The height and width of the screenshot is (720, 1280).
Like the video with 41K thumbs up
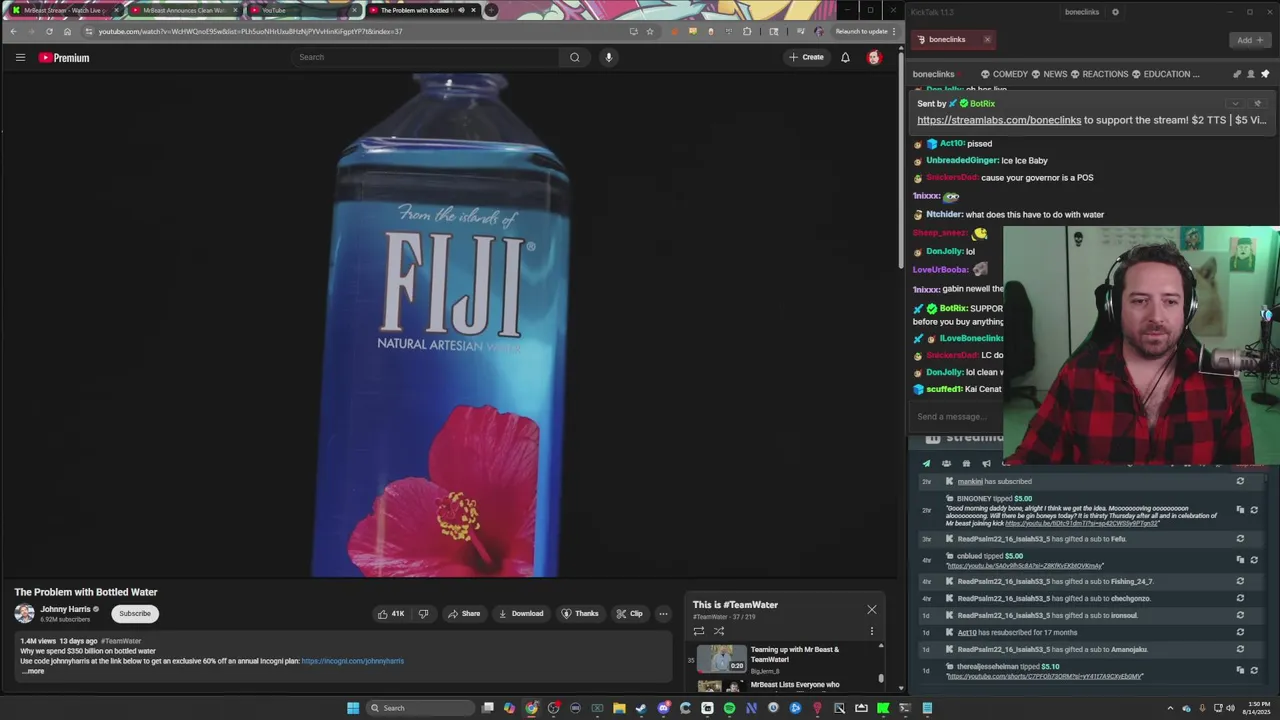391,614
